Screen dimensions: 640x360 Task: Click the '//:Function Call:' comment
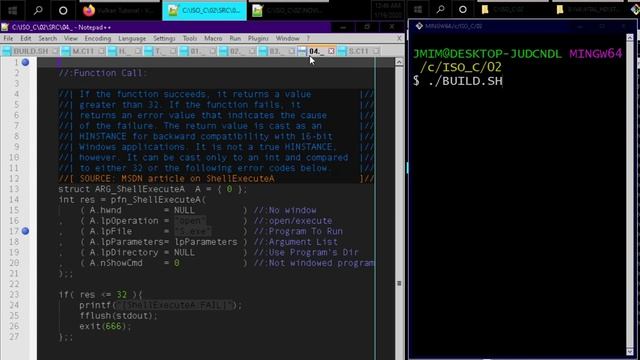pos(102,73)
